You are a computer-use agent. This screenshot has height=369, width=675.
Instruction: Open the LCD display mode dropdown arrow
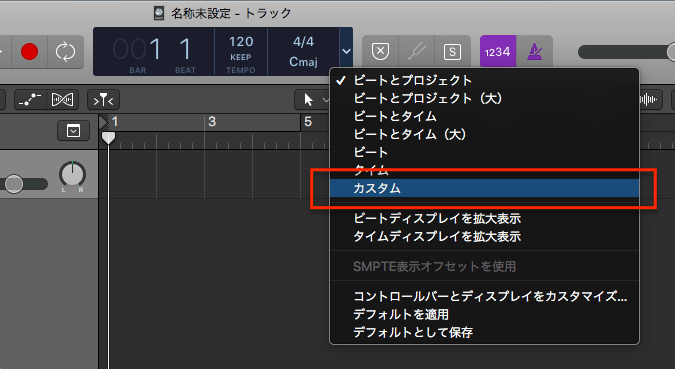[x=346, y=52]
